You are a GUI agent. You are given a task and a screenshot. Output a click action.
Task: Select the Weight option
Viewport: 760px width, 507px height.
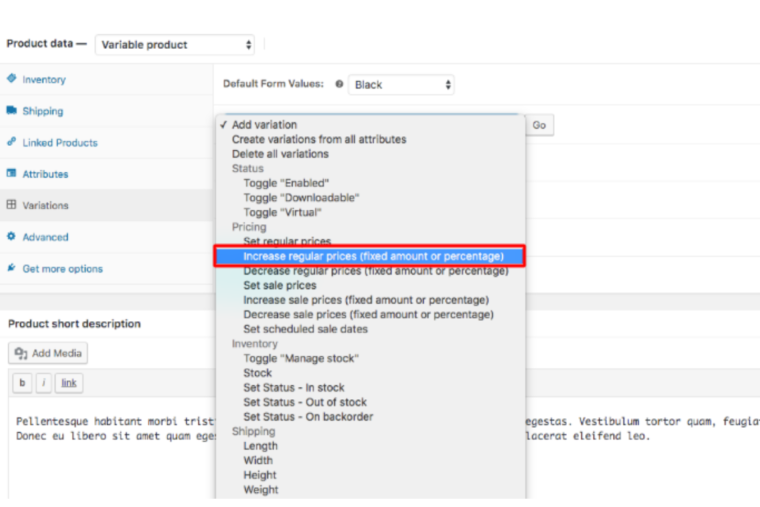[370, 490]
